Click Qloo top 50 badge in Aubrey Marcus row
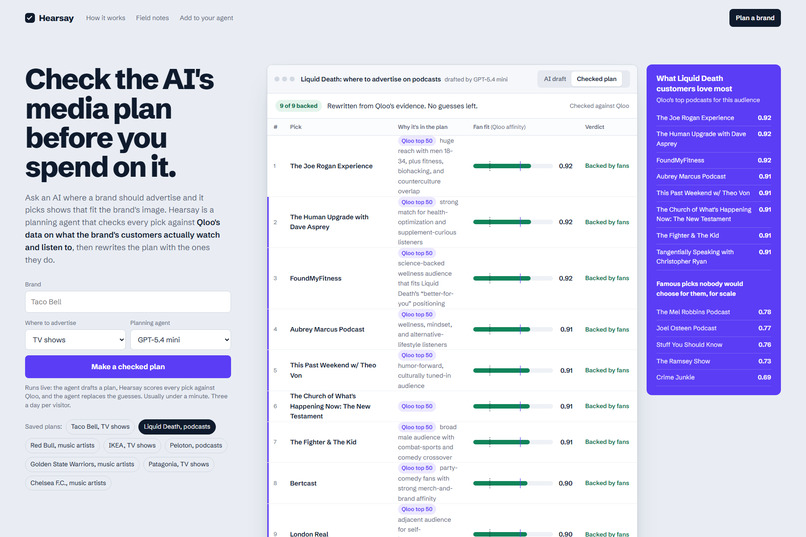 click(417, 314)
